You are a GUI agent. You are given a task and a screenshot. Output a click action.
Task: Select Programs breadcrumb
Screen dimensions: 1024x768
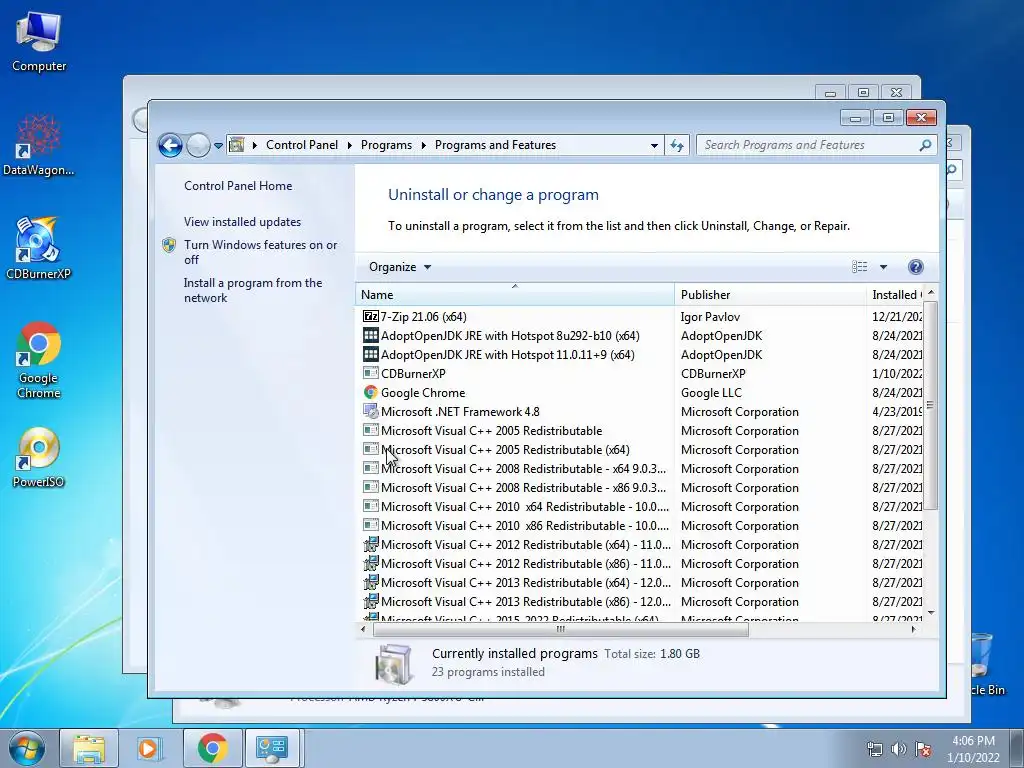[386, 145]
